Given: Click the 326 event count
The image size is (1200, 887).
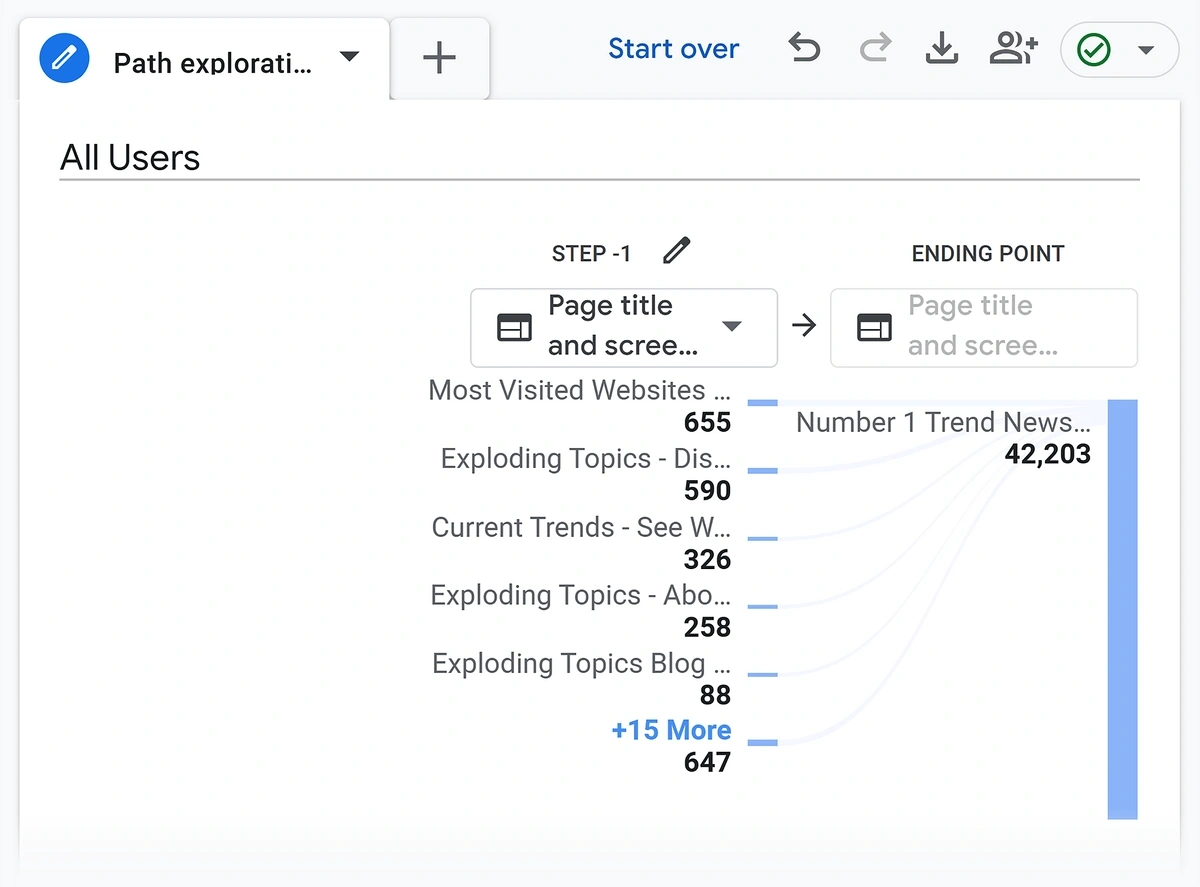Looking at the screenshot, I should [x=708, y=559].
